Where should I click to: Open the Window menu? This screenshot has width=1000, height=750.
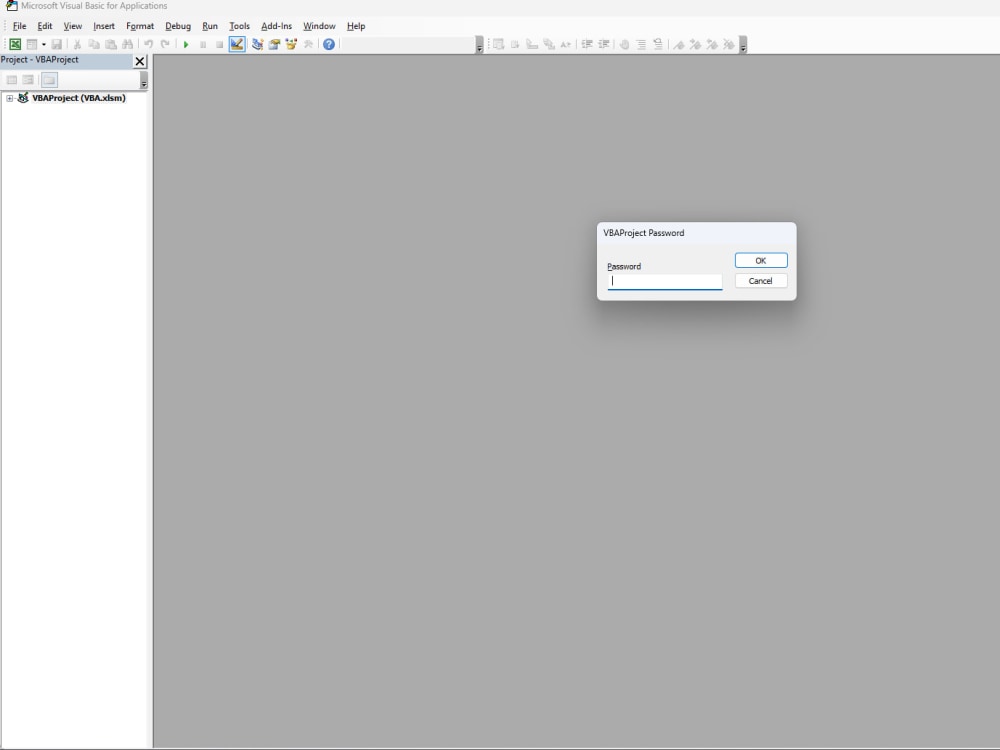(319, 26)
